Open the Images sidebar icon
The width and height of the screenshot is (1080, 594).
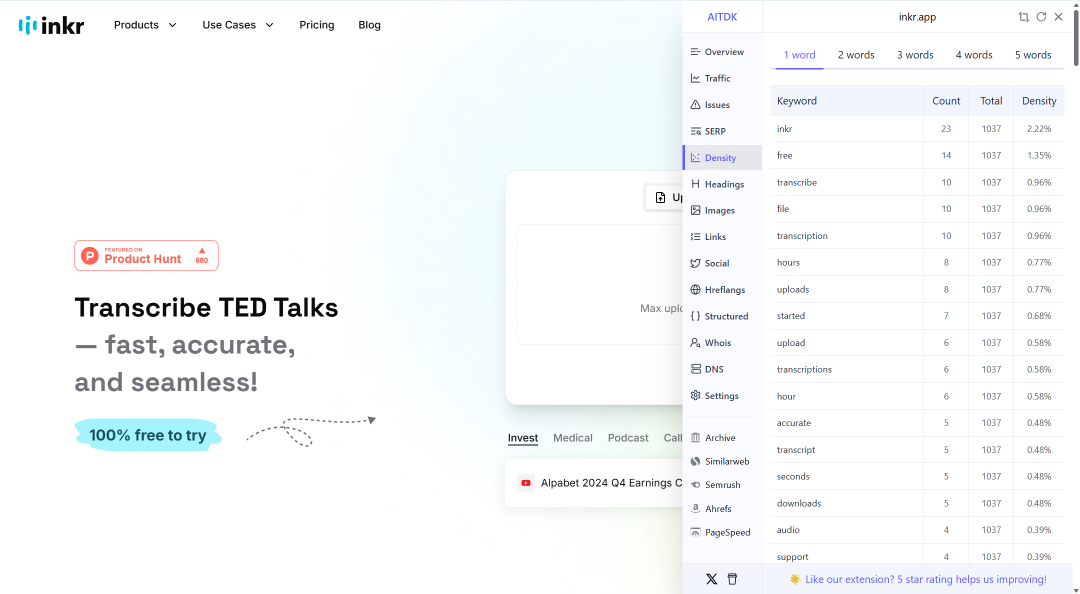pyautogui.click(x=696, y=210)
